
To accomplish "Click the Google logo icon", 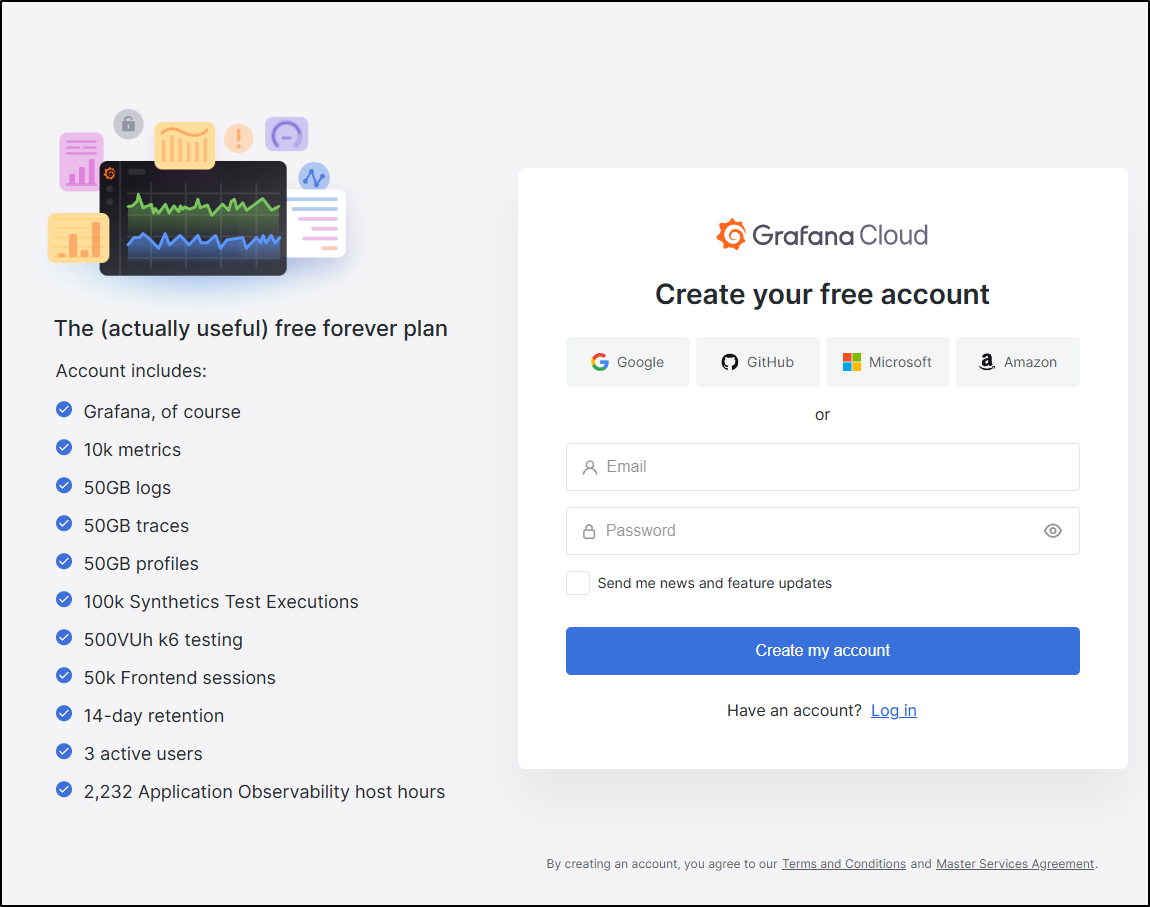I will click(600, 362).
